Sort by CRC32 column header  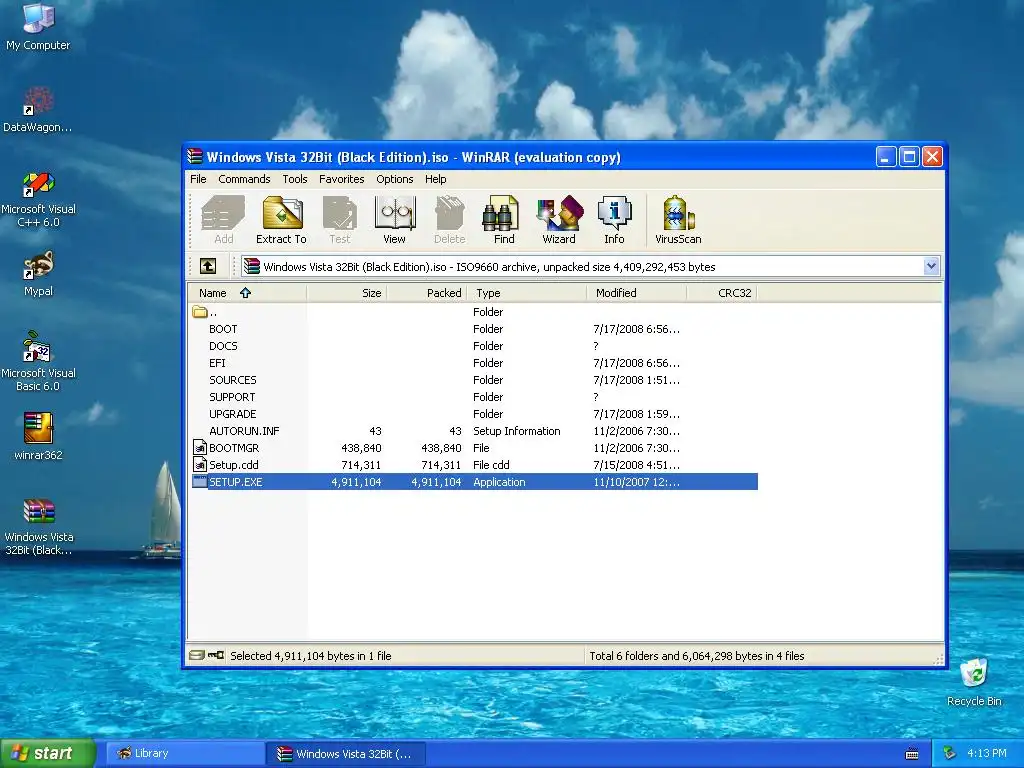[x=722, y=293]
